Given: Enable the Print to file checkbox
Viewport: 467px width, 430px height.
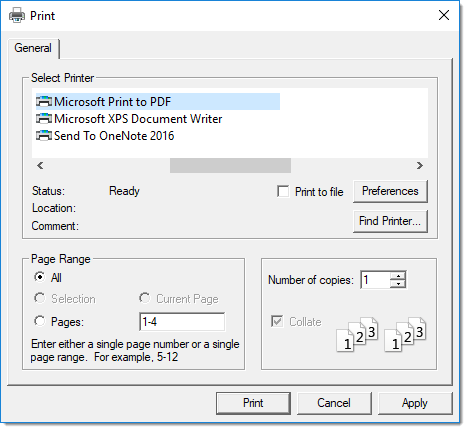Looking at the screenshot, I should point(283,192).
